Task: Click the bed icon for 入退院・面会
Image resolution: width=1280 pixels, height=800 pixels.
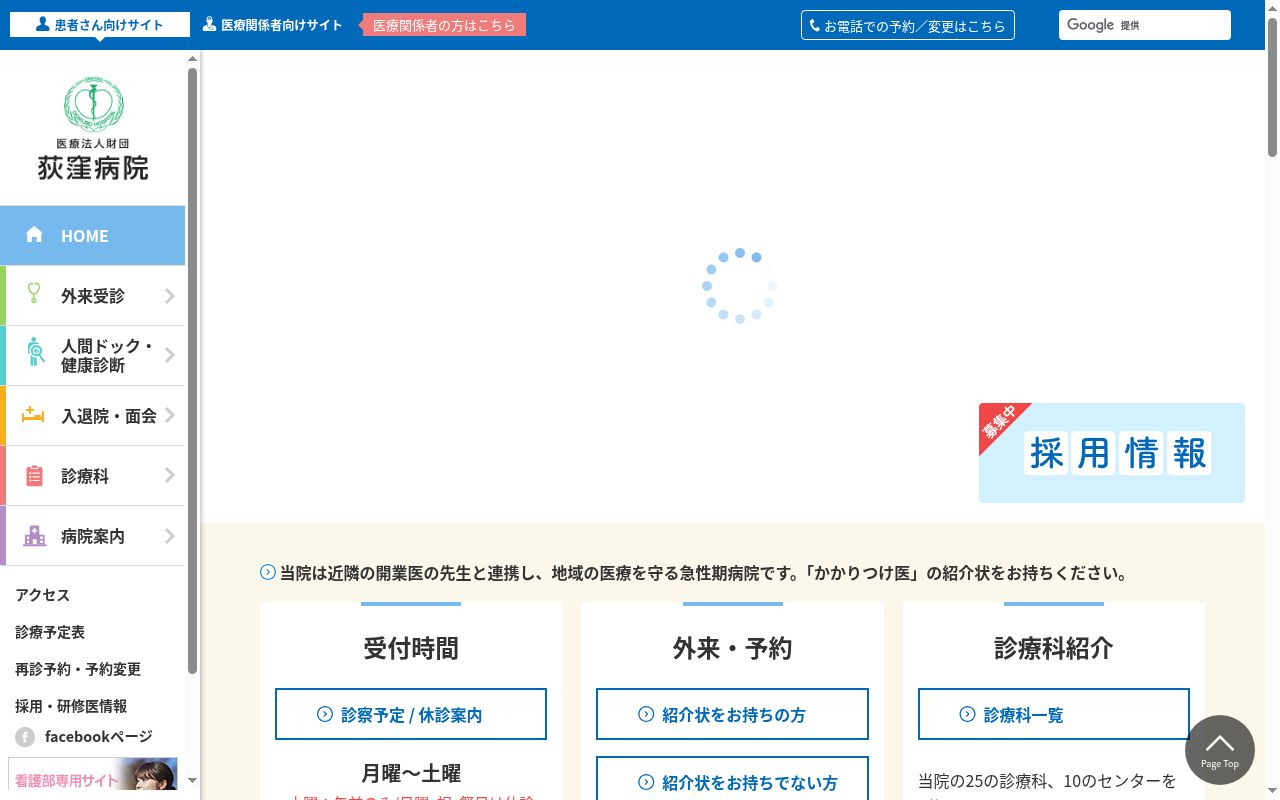Action: point(34,414)
